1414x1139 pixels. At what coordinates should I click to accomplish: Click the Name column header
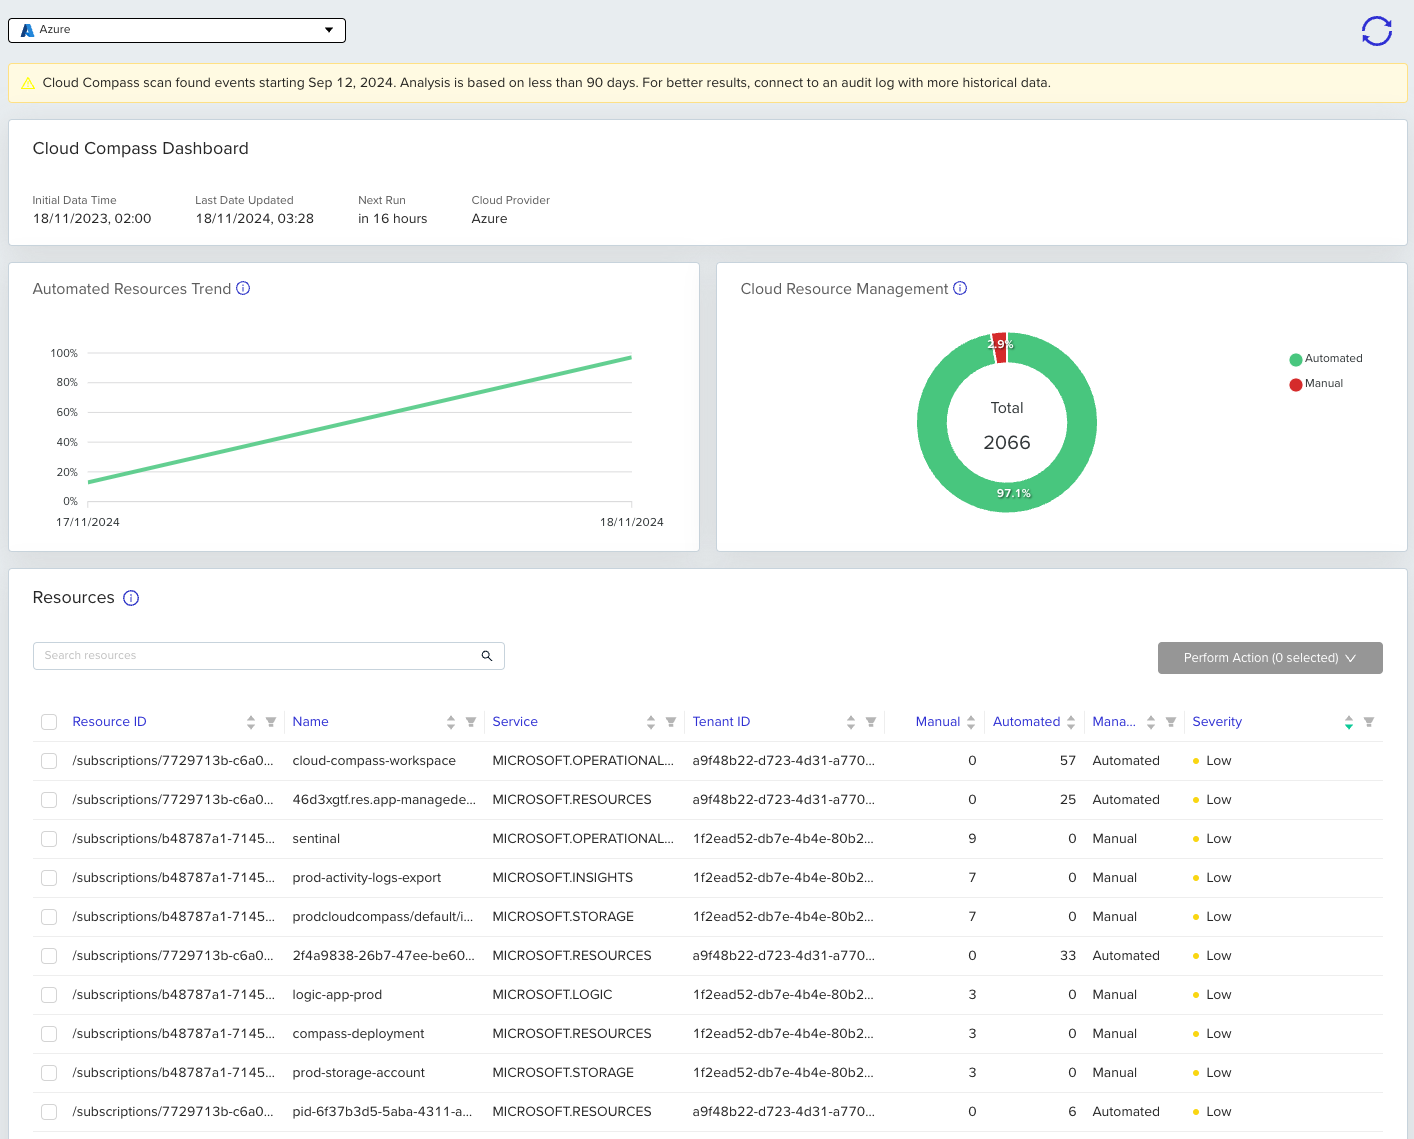(x=310, y=722)
